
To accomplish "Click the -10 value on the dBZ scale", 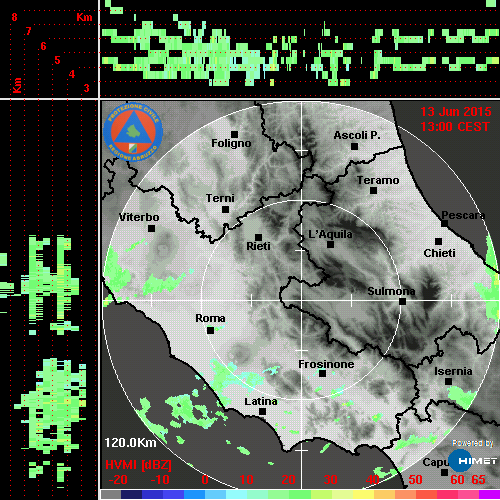I will (x=160, y=480).
